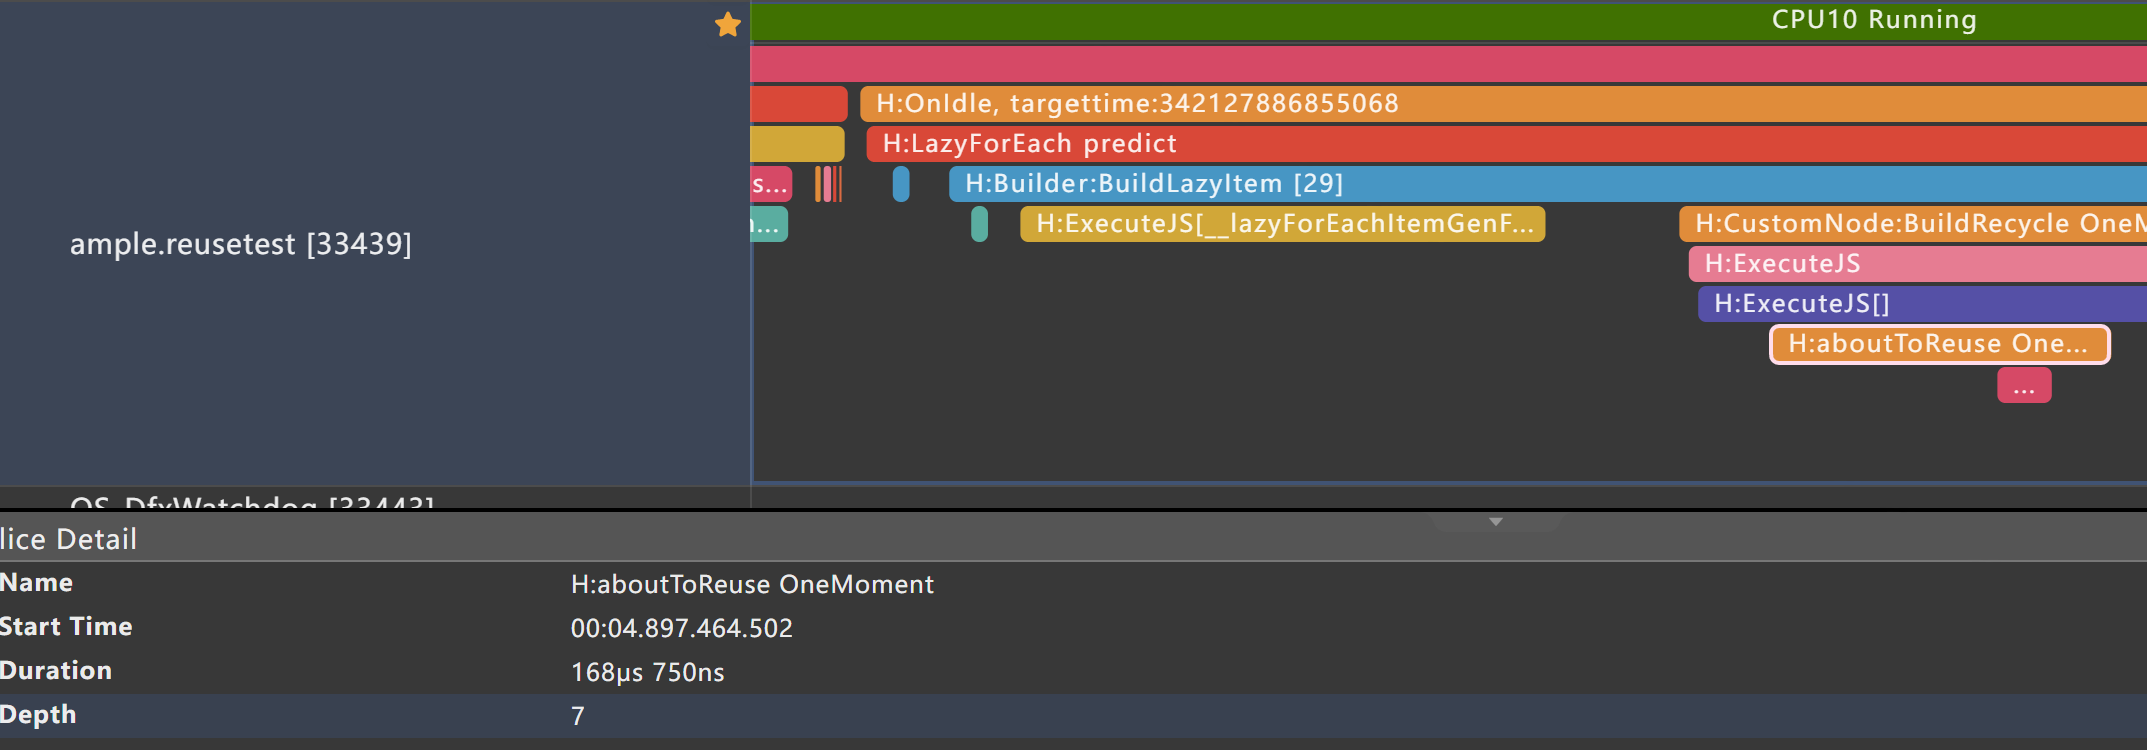Select the H:LazyForEach predict slice
The width and height of the screenshot is (2147, 750).
tap(1506, 143)
